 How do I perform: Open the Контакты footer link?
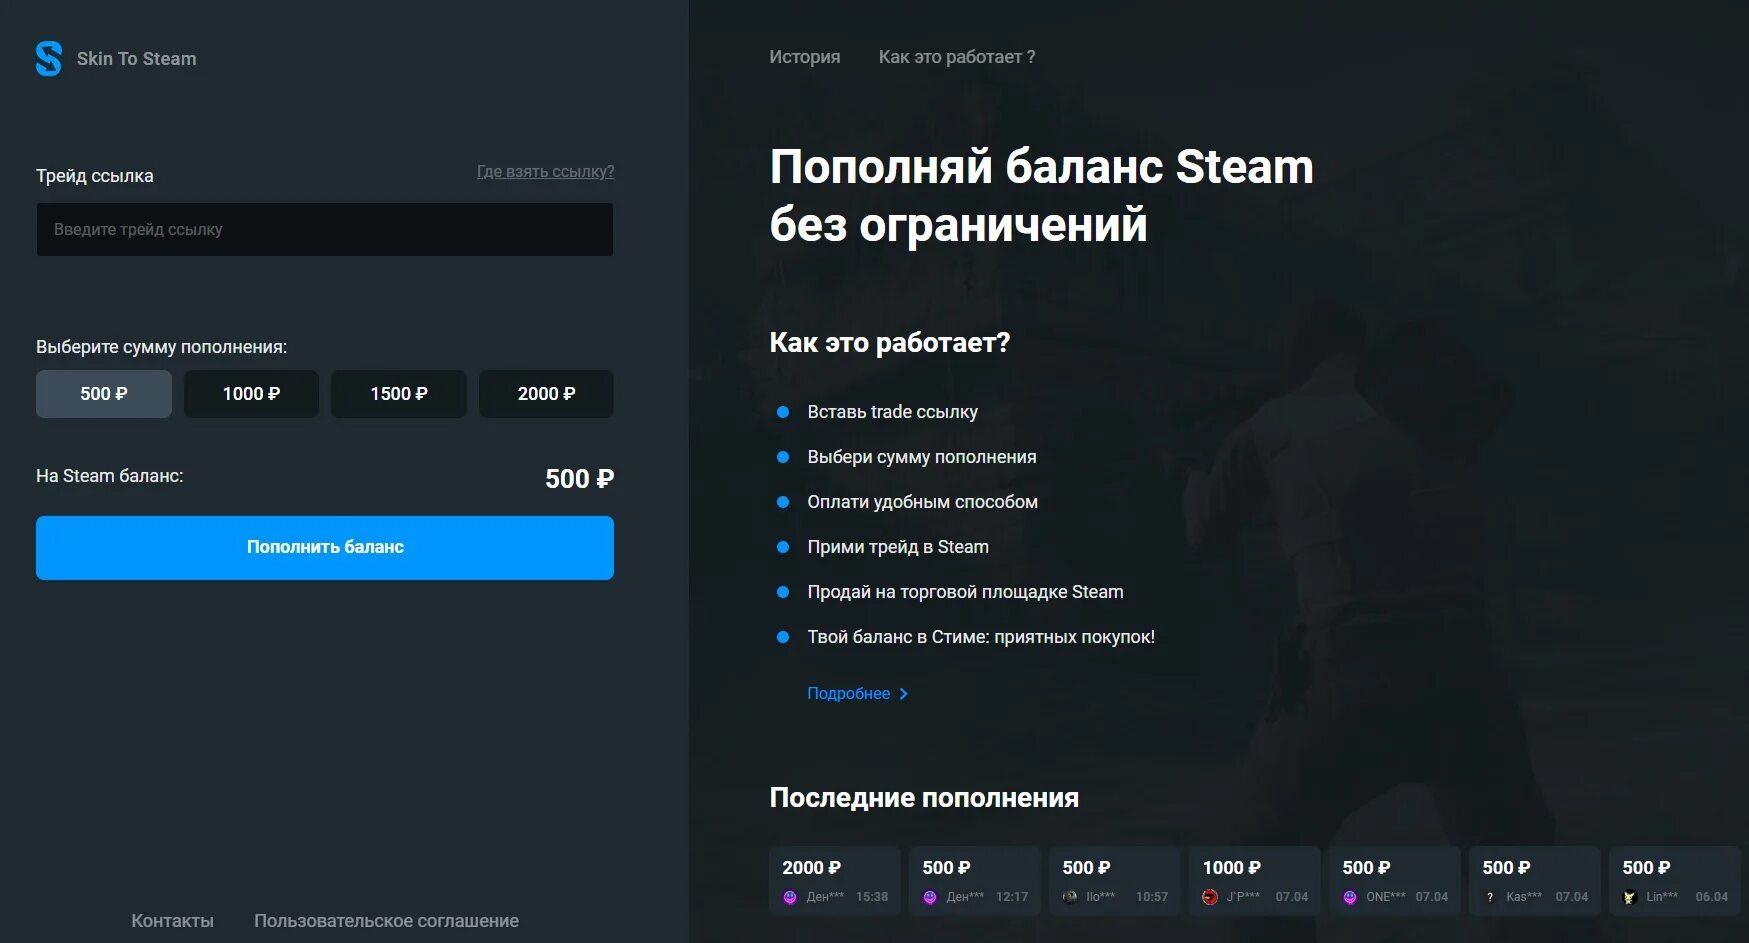pyautogui.click(x=172, y=921)
